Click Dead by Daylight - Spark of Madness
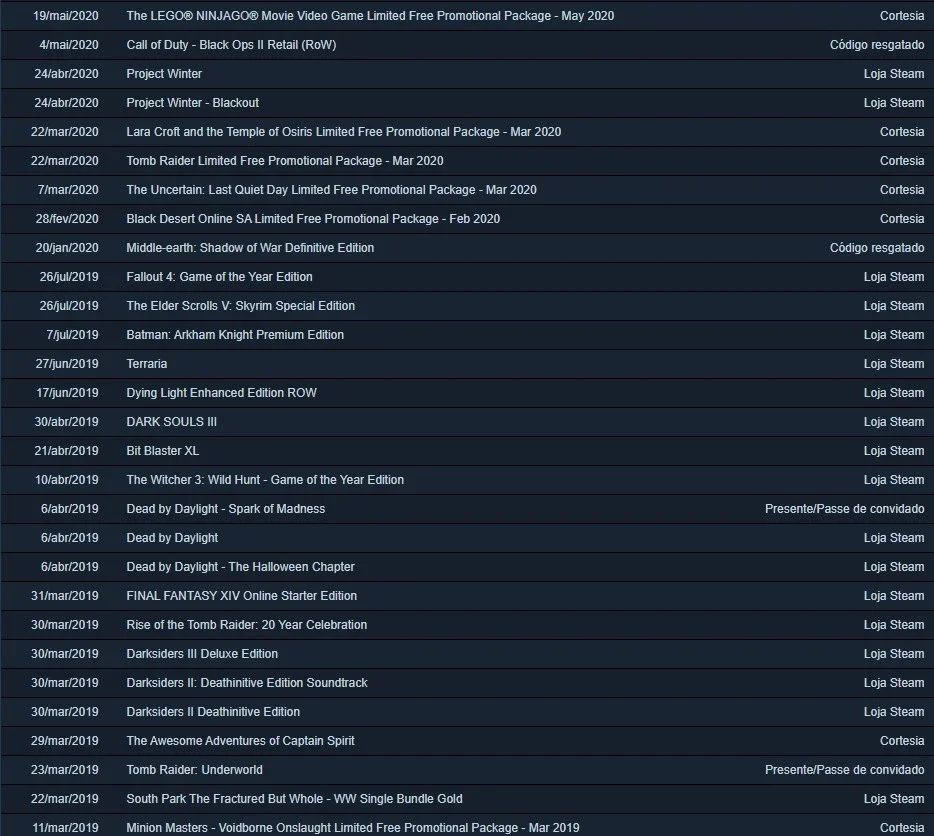This screenshot has width=934, height=836. click(226, 509)
